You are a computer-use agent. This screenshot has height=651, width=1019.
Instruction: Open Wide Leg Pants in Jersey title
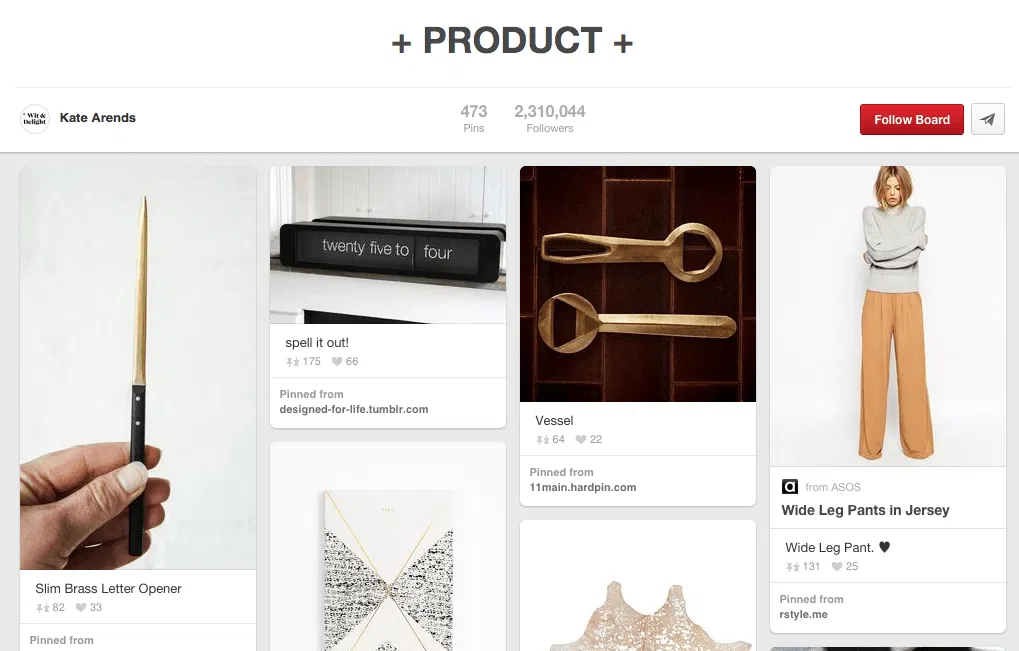click(865, 510)
